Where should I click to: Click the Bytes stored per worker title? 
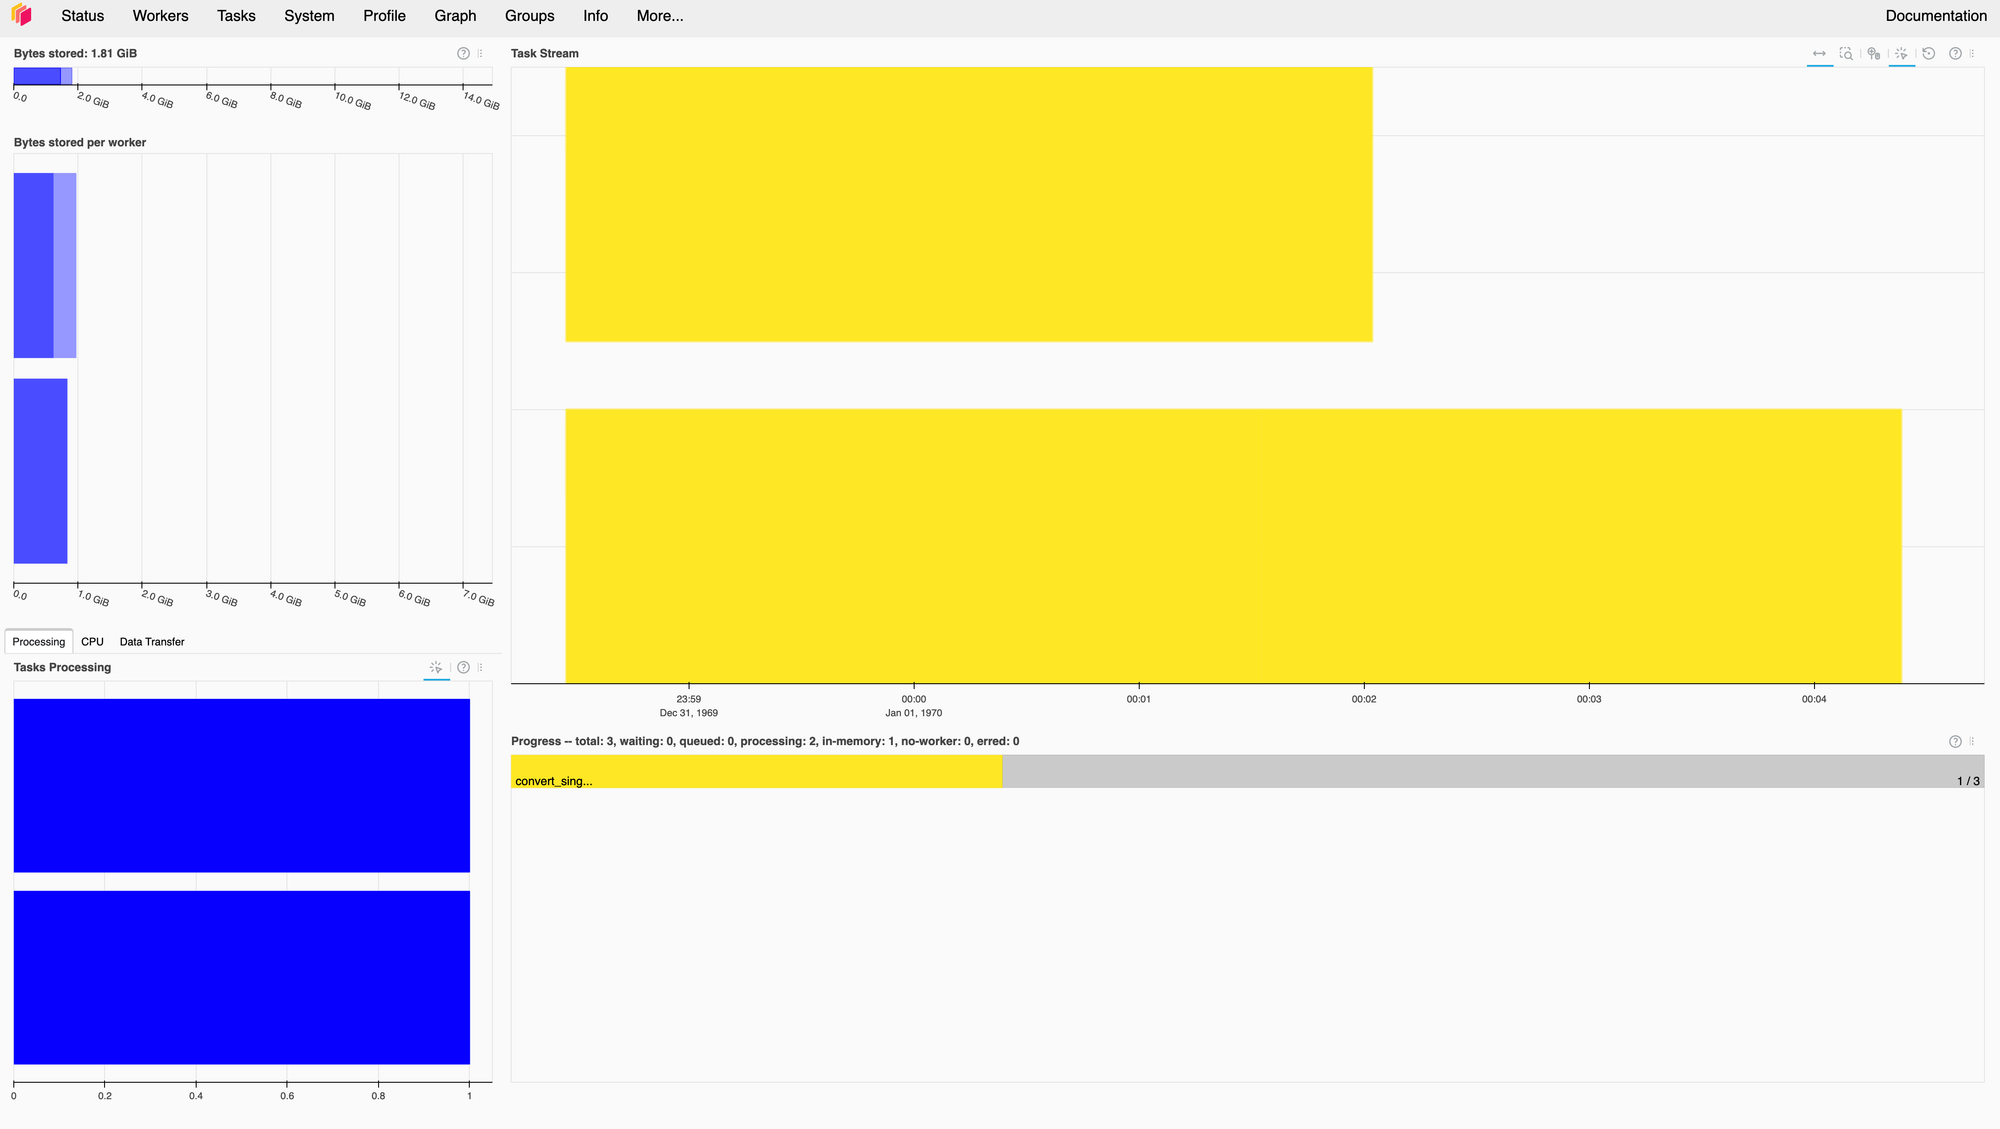(80, 143)
